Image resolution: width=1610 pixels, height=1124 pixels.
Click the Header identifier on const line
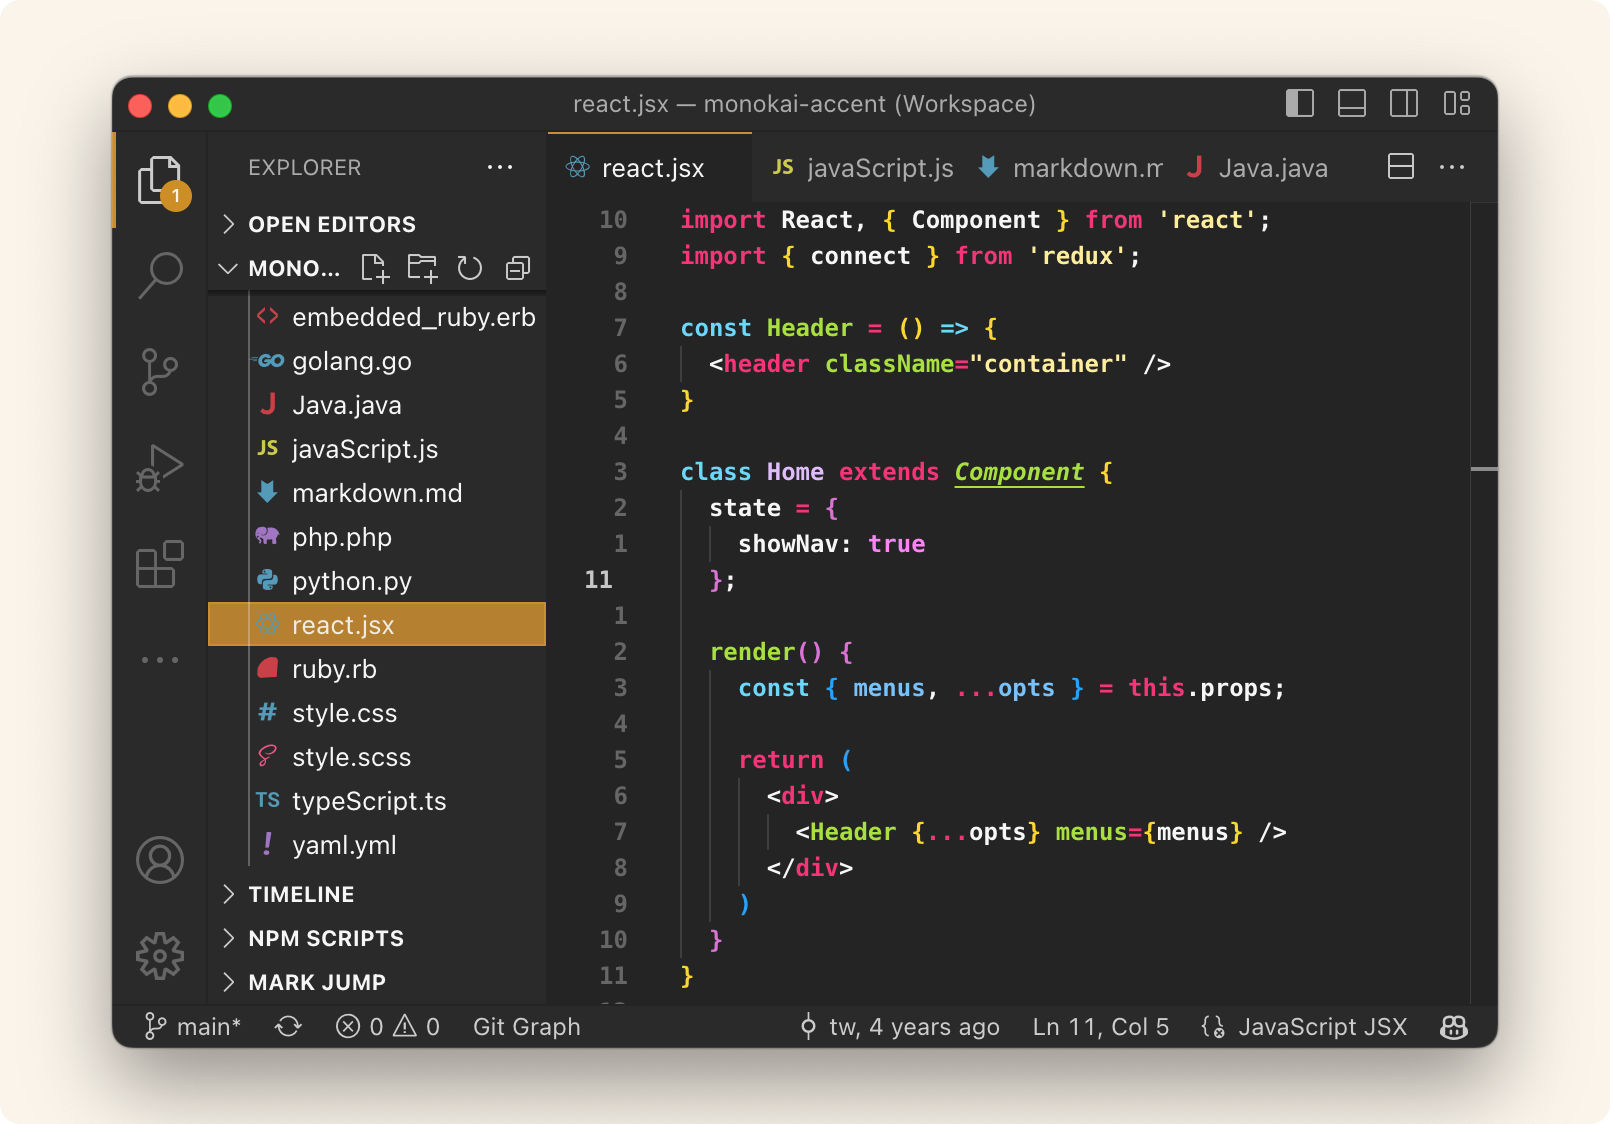810,328
